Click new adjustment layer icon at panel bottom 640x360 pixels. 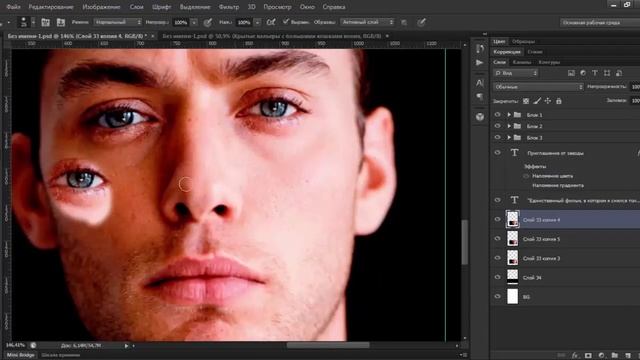pos(602,356)
